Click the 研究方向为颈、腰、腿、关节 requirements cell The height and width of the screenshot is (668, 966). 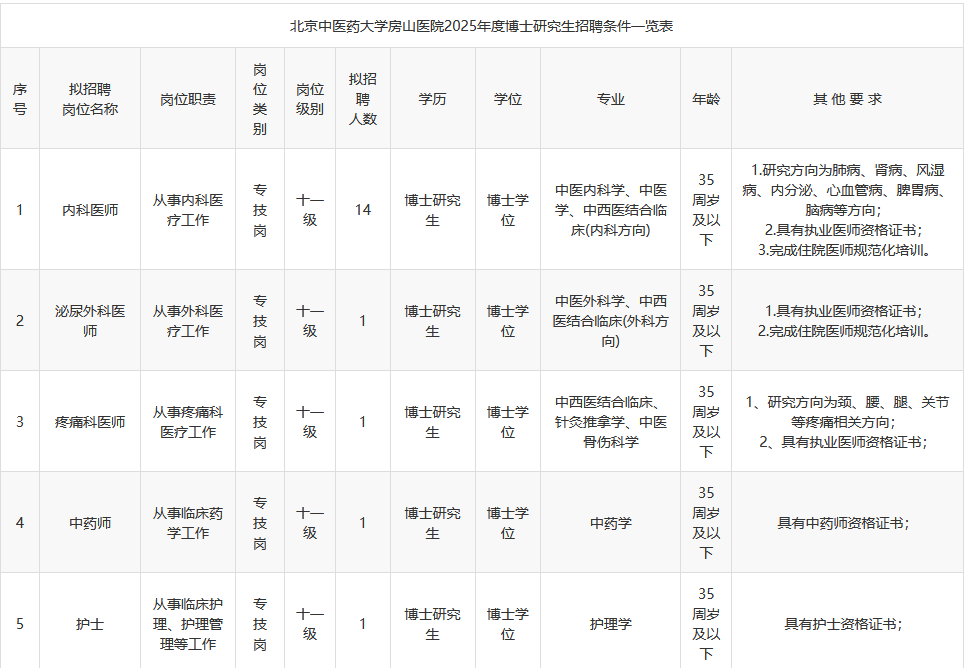848,422
